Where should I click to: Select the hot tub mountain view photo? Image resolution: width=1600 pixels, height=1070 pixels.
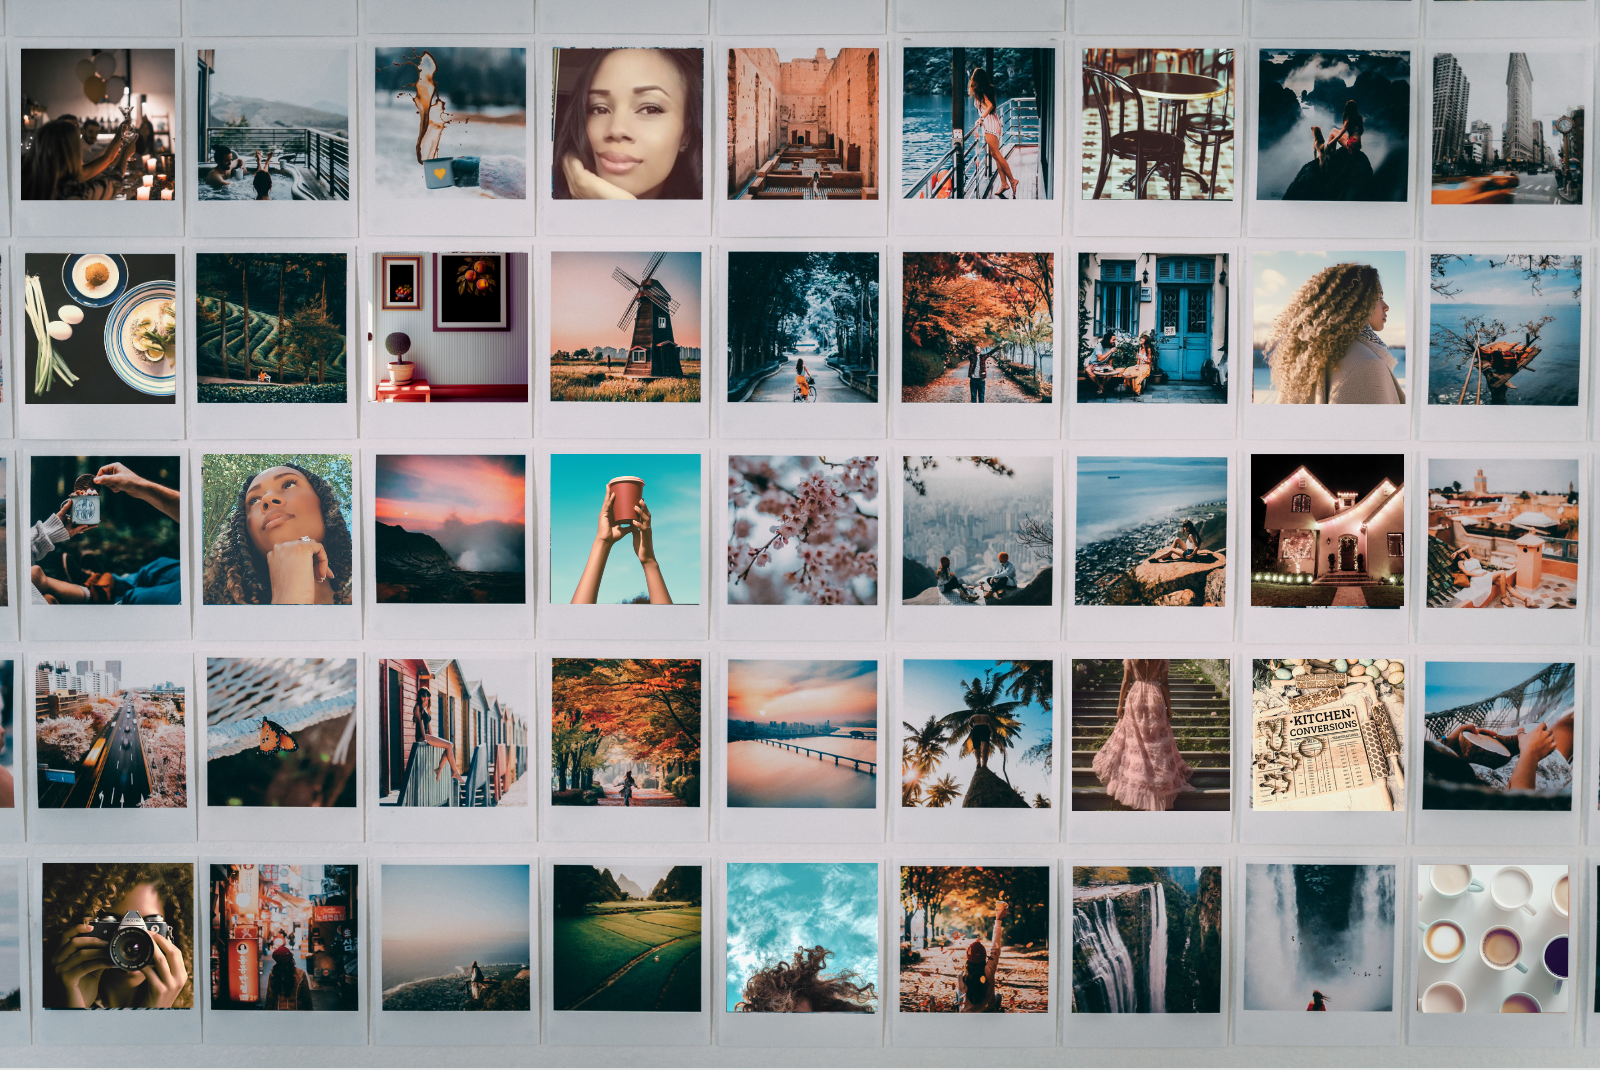coord(273,124)
